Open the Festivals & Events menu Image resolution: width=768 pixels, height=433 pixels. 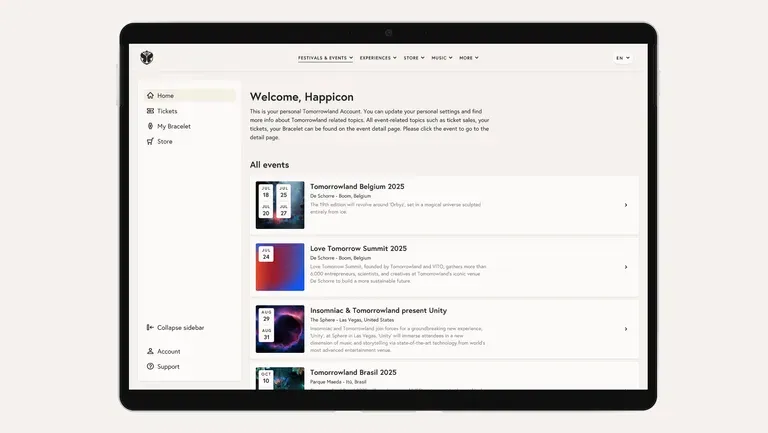[325, 58]
